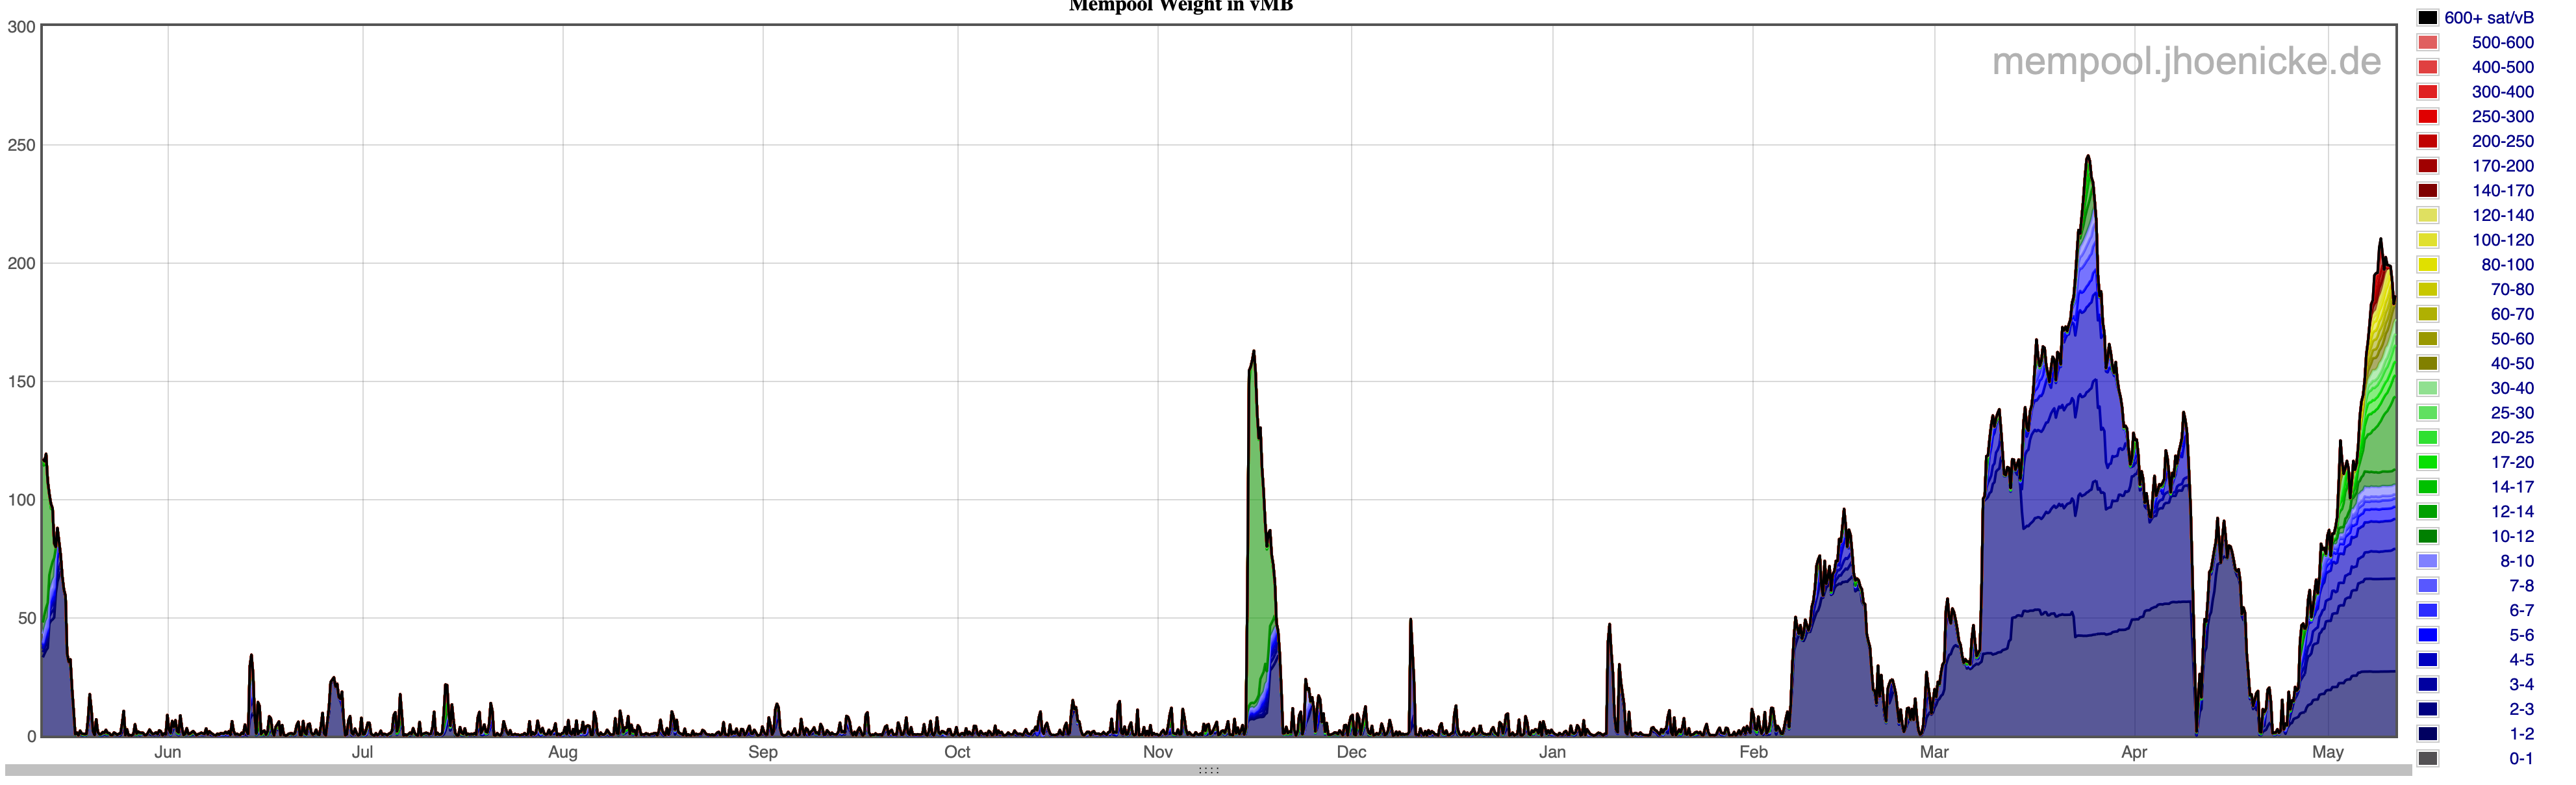Click the Aug x-axis label
Image resolution: width=2576 pixels, height=785 pixels.
coord(563,752)
